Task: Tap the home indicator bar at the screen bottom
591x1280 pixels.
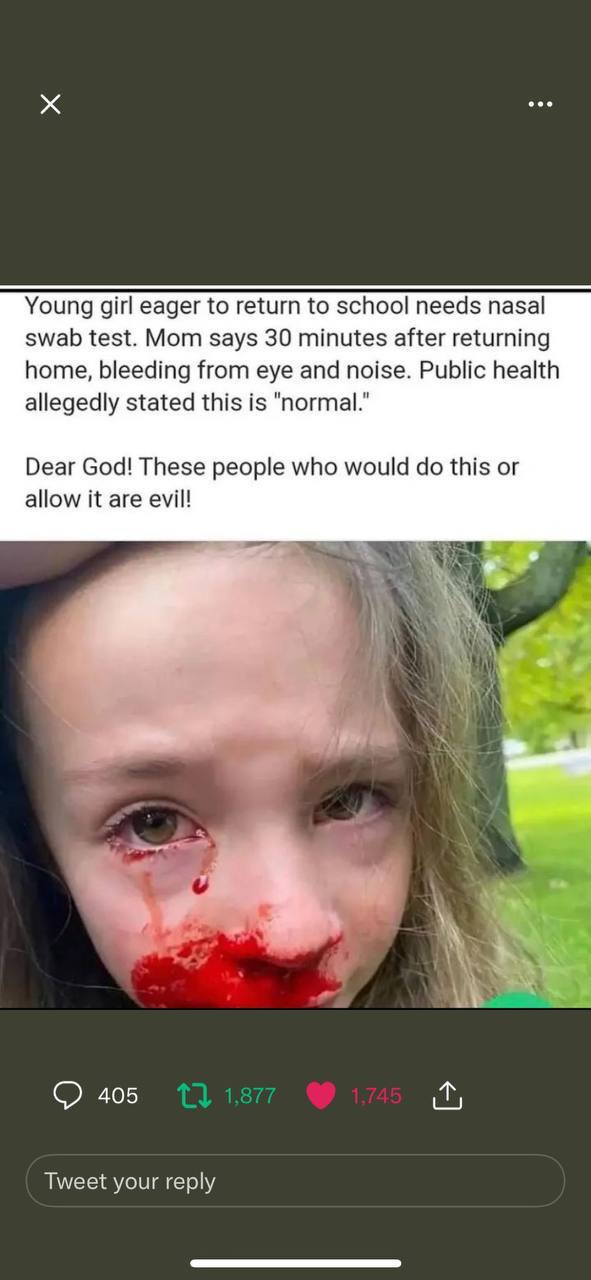Action: [x=295, y=1263]
